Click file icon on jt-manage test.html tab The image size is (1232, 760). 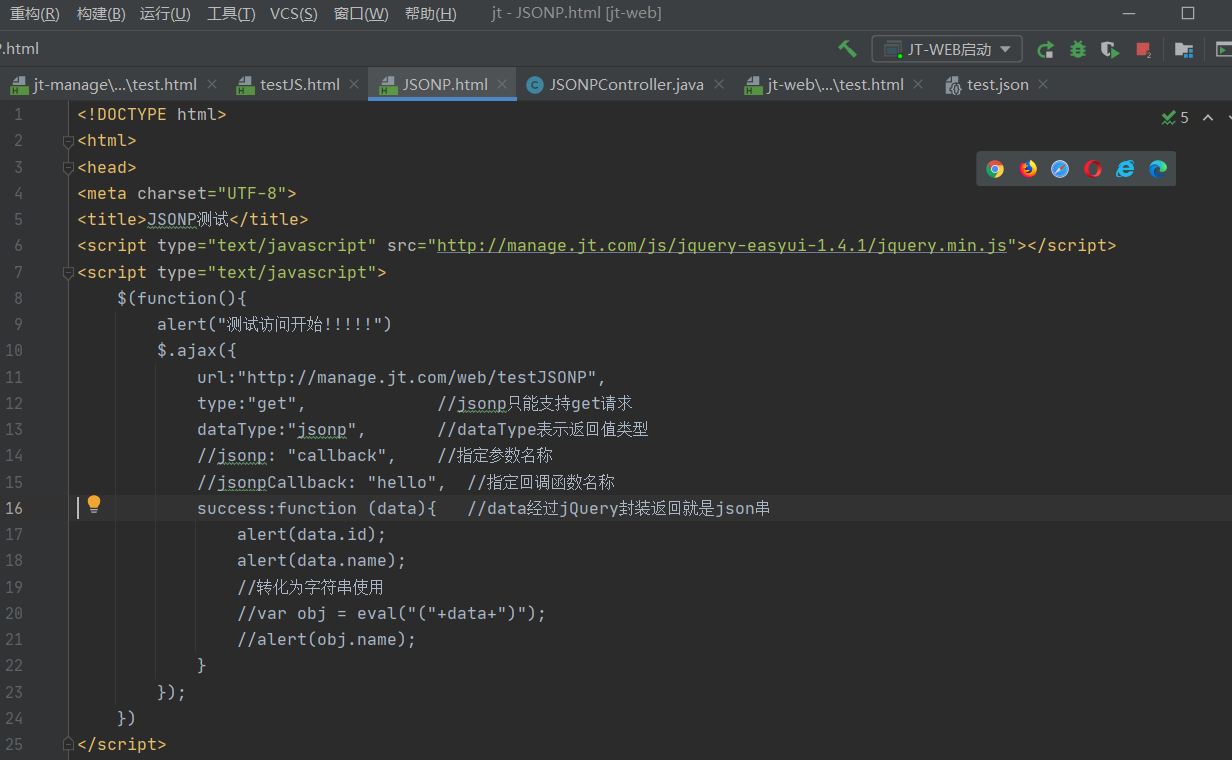(x=19, y=85)
